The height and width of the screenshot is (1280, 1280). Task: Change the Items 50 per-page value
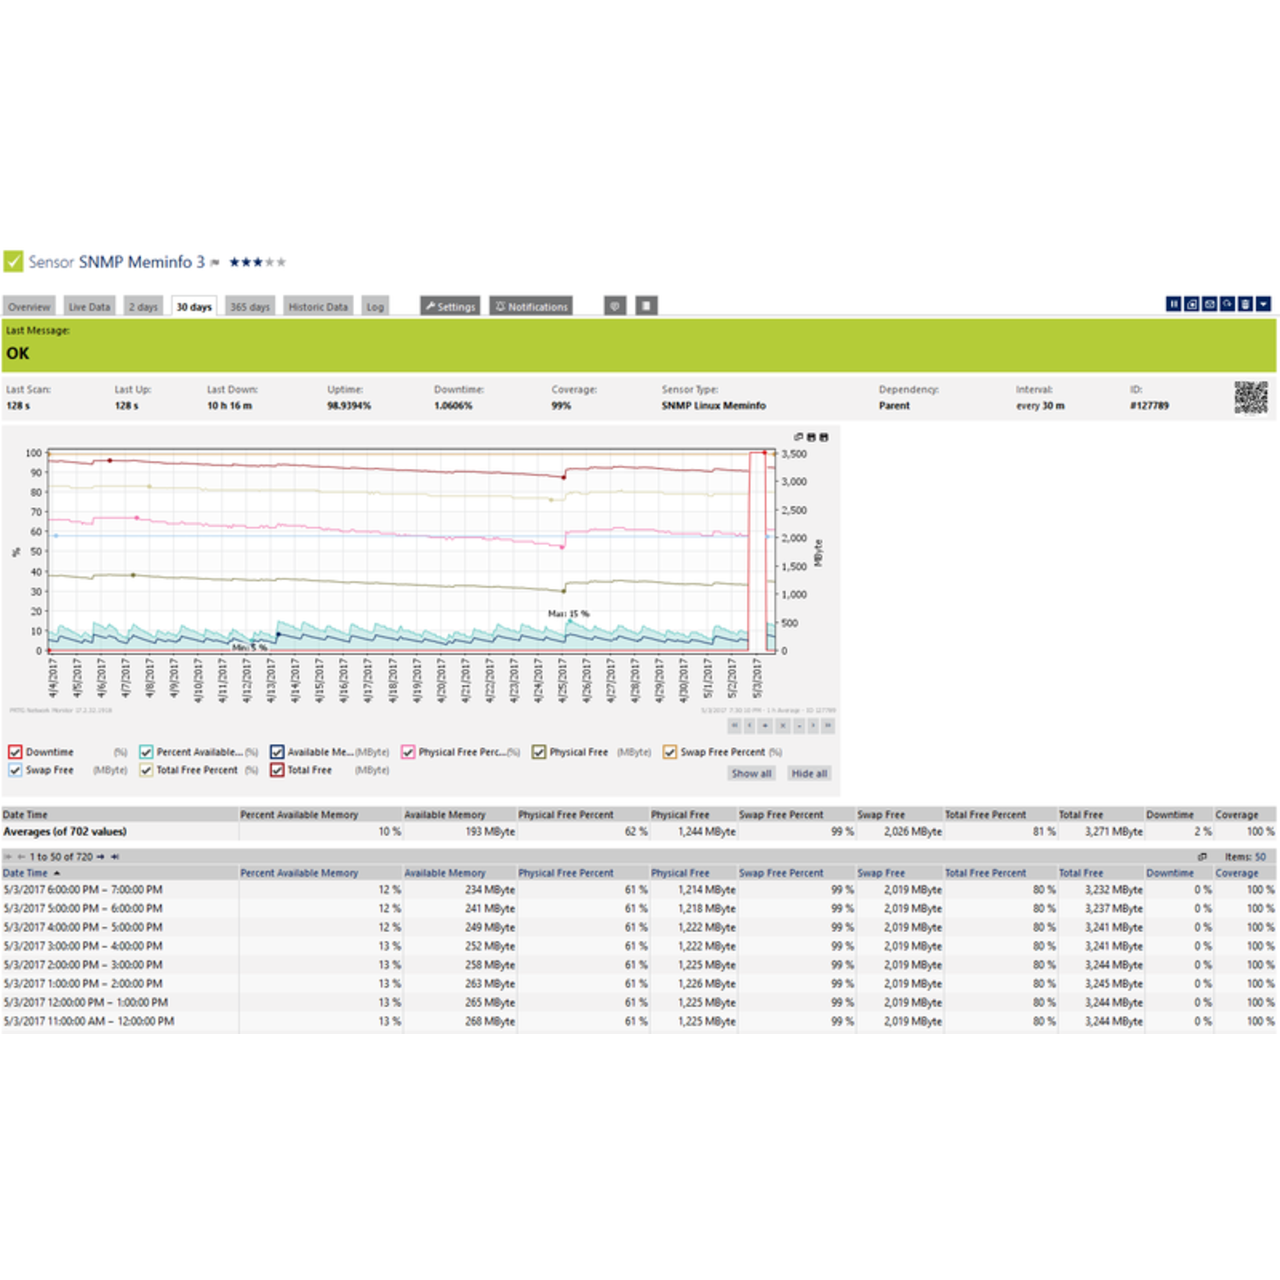pyautogui.click(x=1260, y=857)
